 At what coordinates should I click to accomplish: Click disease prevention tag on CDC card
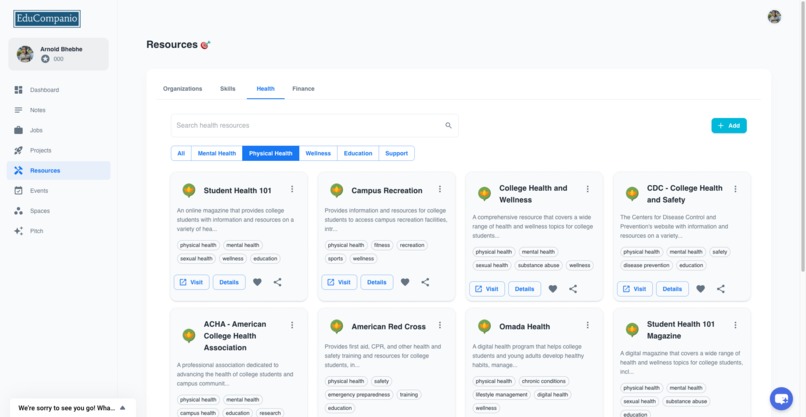pos(647,266)
